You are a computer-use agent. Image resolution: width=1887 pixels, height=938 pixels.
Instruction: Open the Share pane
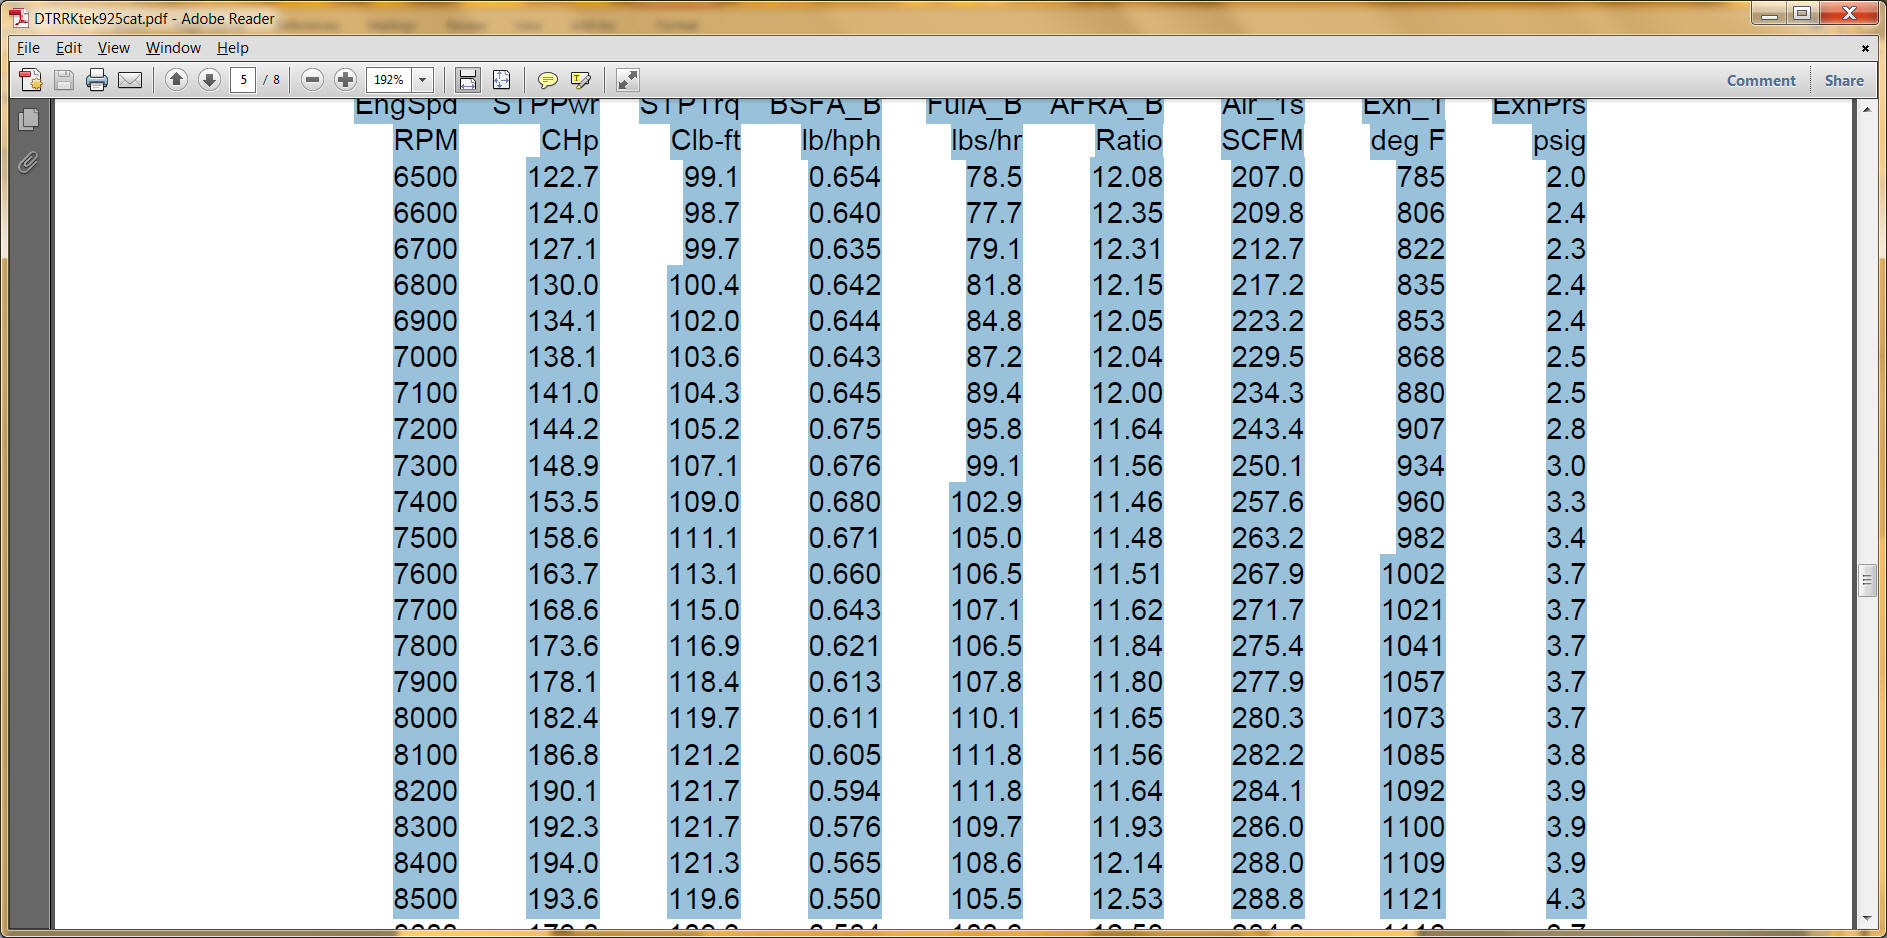(1843, 81)
